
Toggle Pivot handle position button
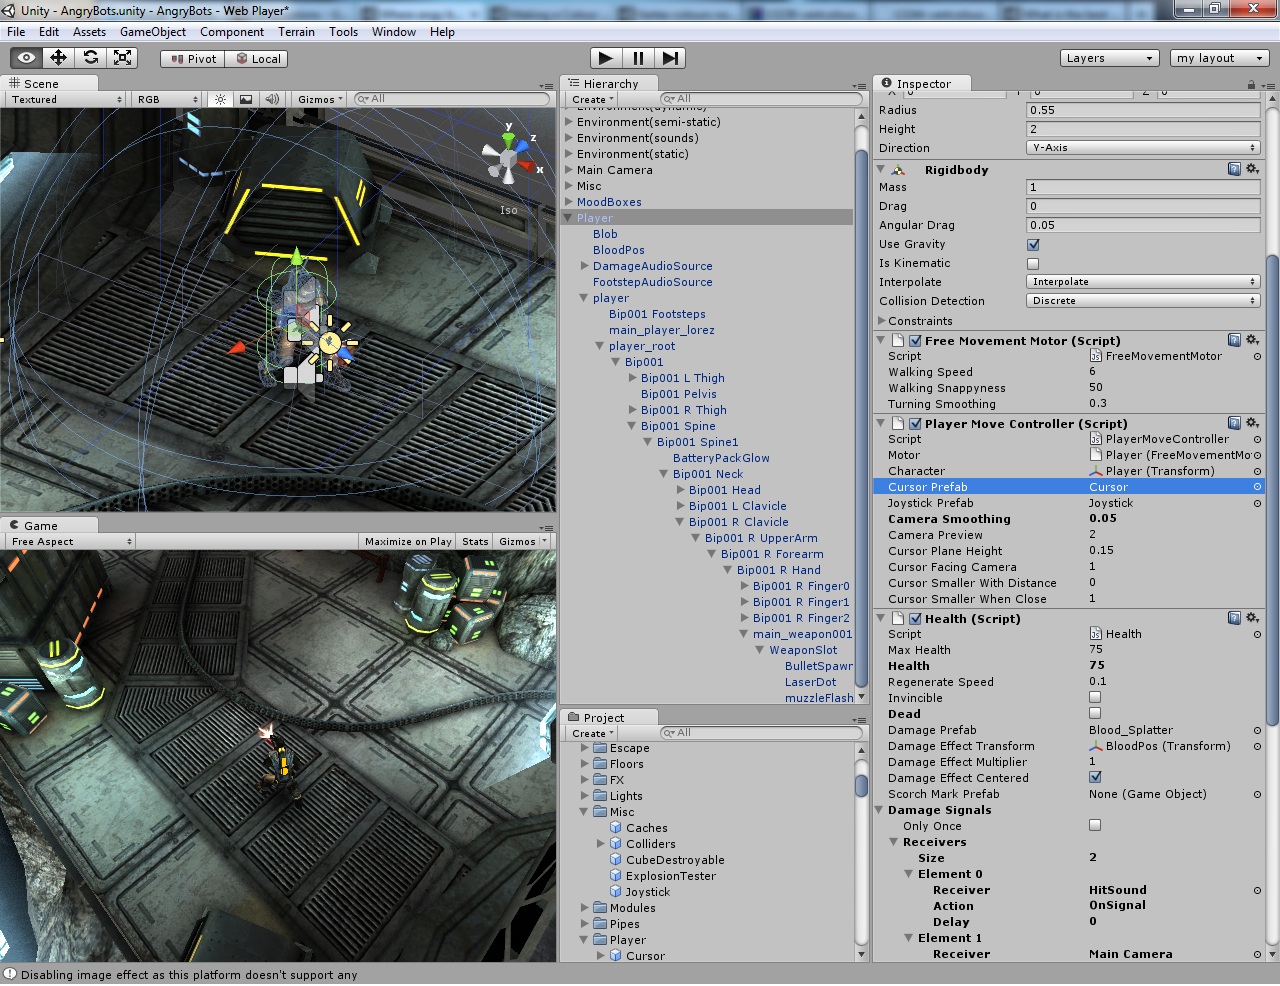click(x=193, y=59)
